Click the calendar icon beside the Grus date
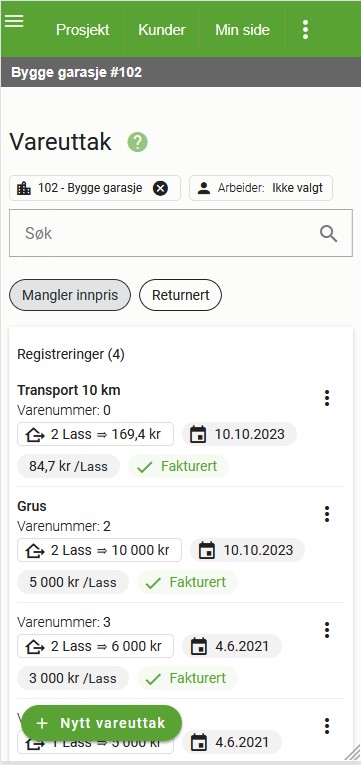Screen dimensions: 361x765 (x=207, y=550)
